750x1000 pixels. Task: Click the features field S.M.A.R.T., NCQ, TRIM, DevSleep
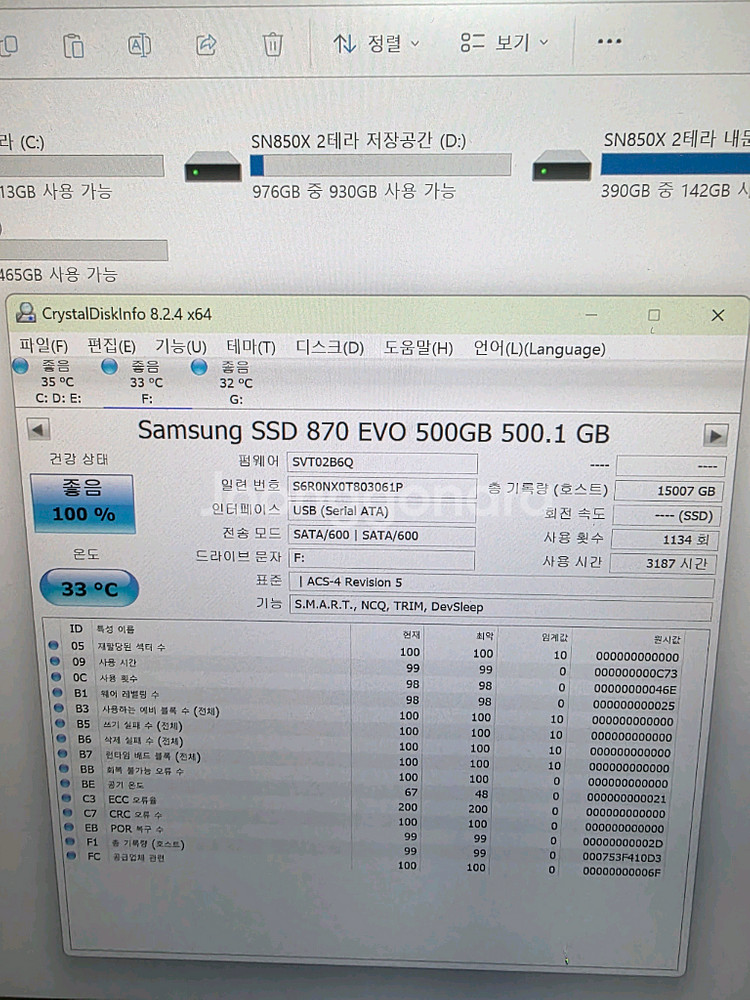(501, 607)
